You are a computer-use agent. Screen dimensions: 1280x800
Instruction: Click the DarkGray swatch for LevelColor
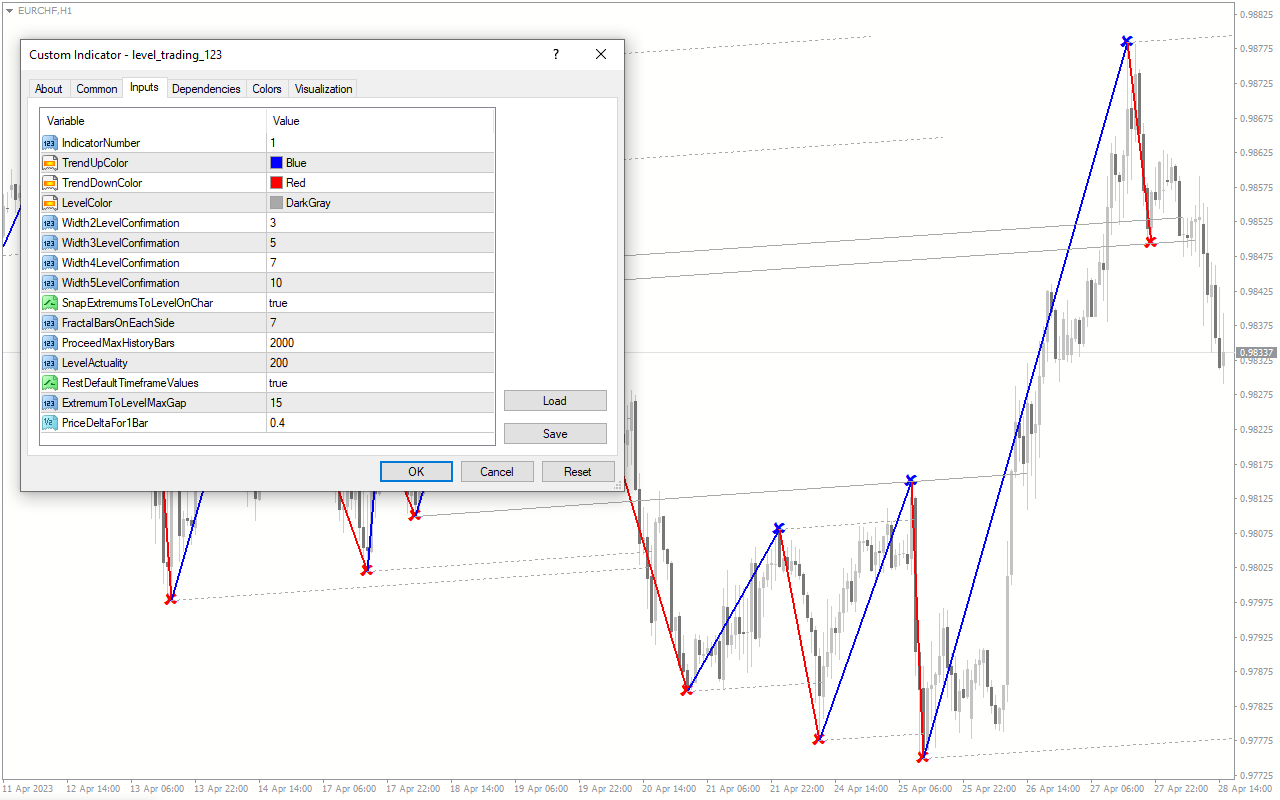tap(276, 203)
